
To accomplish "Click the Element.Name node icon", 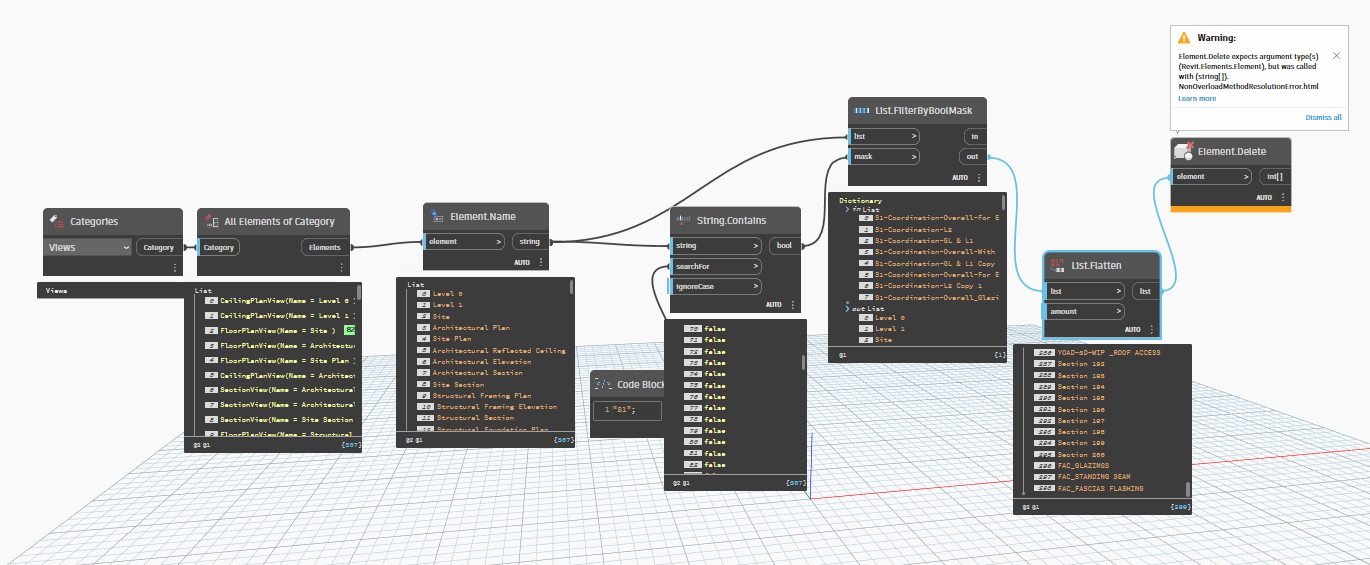I will (x=437, y=216).
